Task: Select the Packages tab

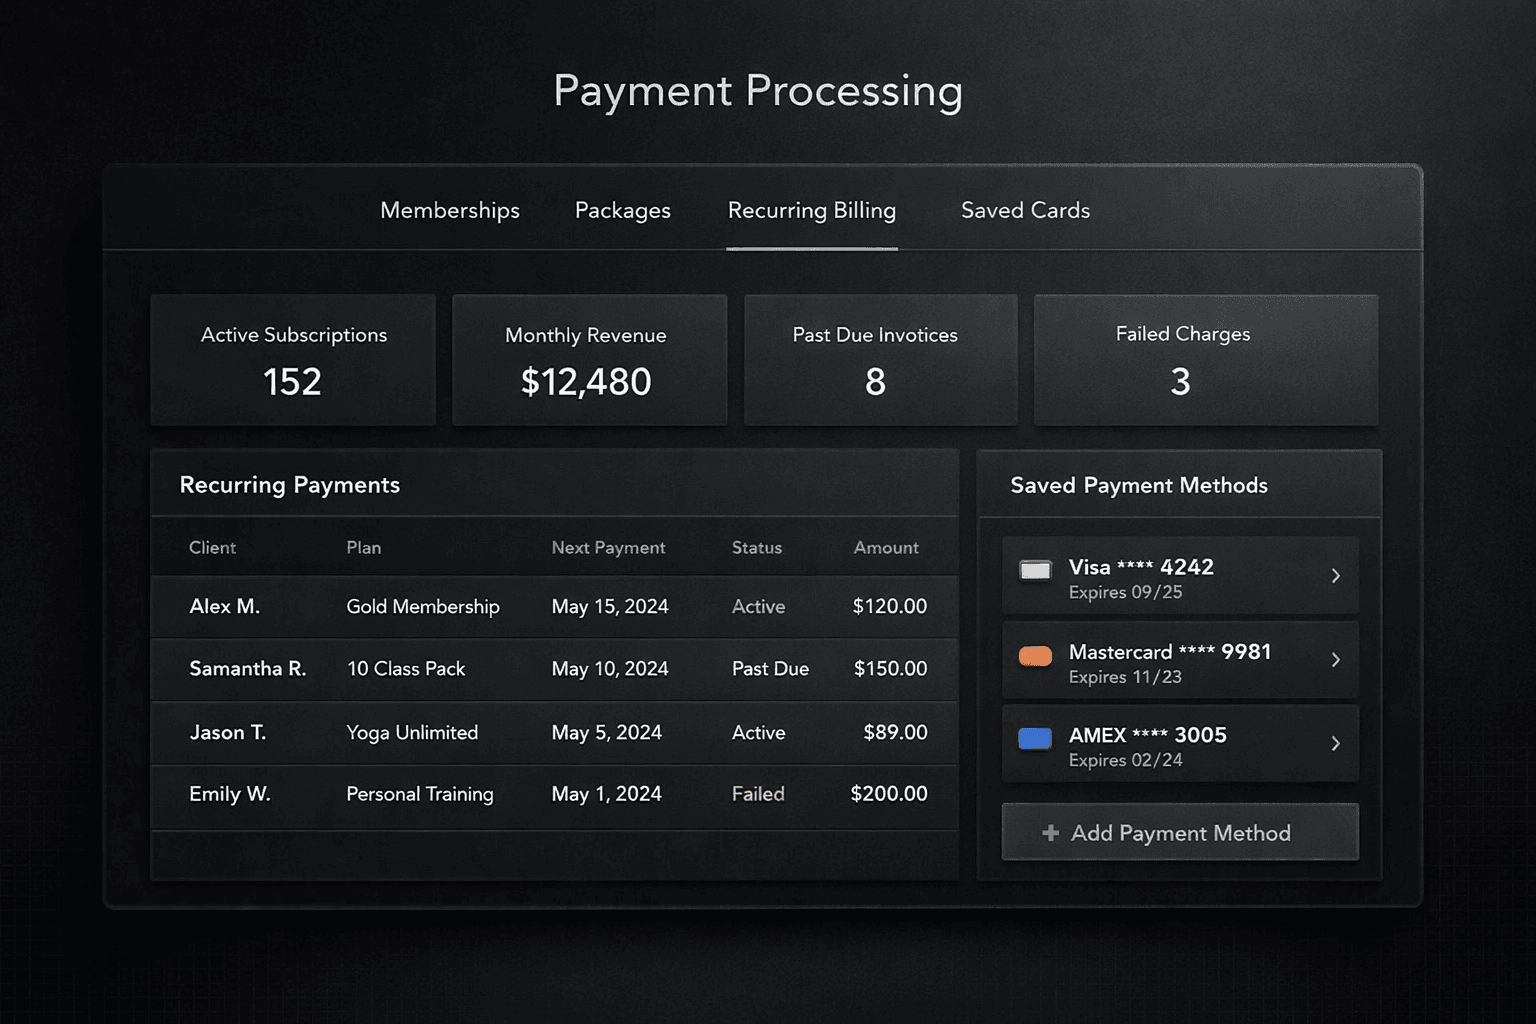Action: click(x=622, y=211)
